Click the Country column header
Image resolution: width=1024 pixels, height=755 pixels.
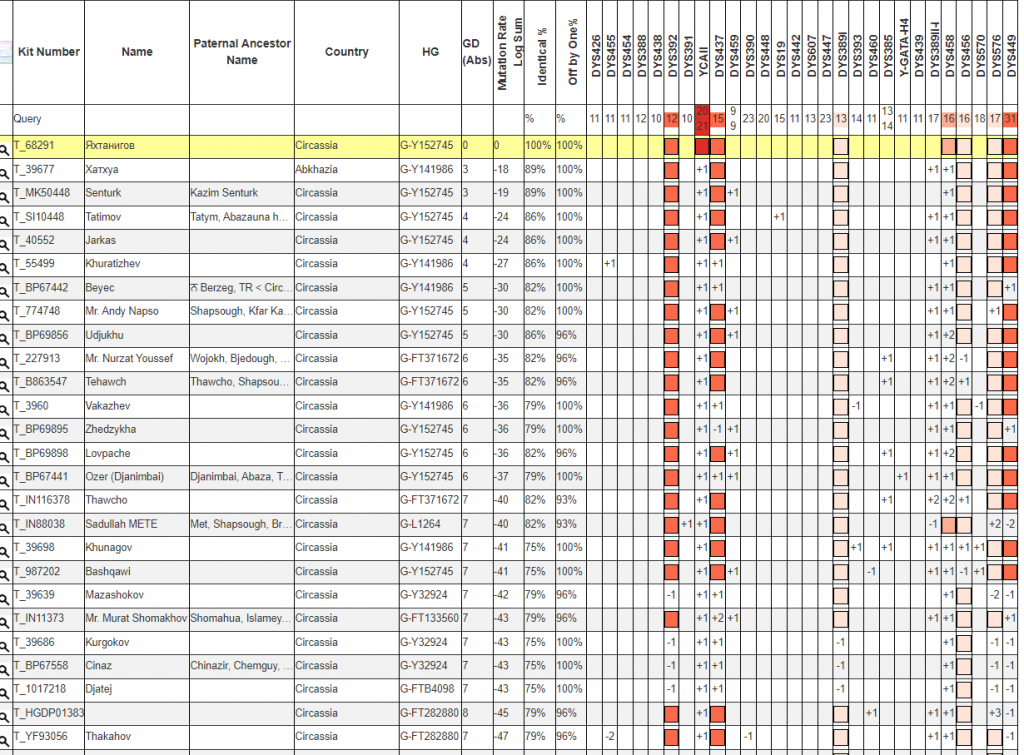(346, 52)
